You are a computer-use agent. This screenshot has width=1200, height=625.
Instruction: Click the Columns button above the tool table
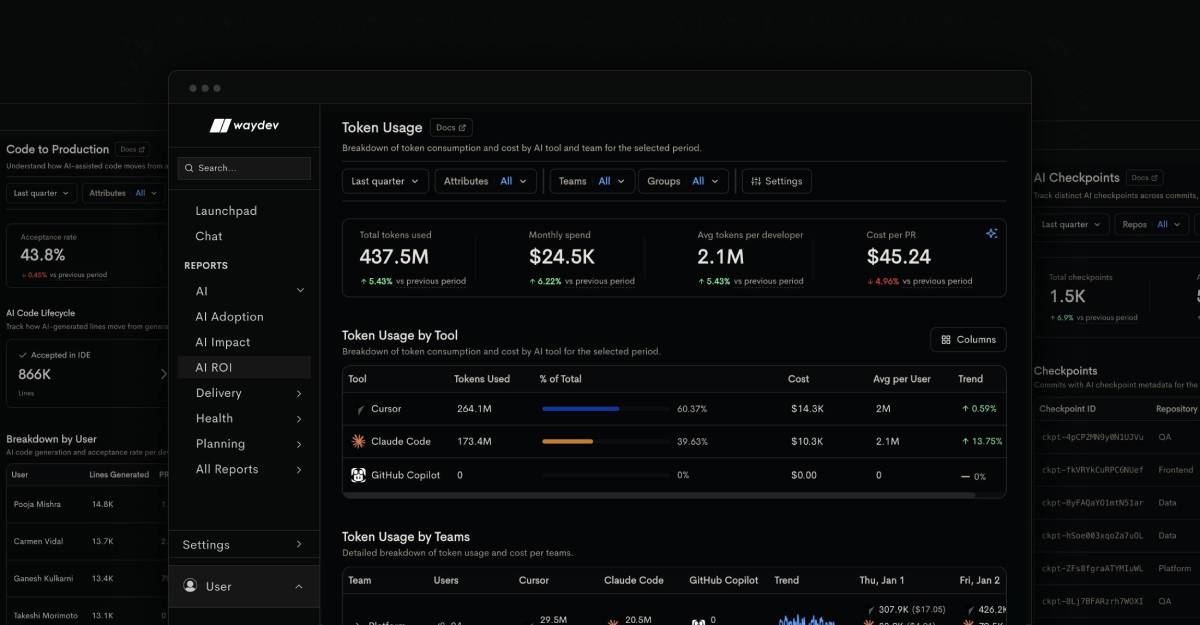968,339
